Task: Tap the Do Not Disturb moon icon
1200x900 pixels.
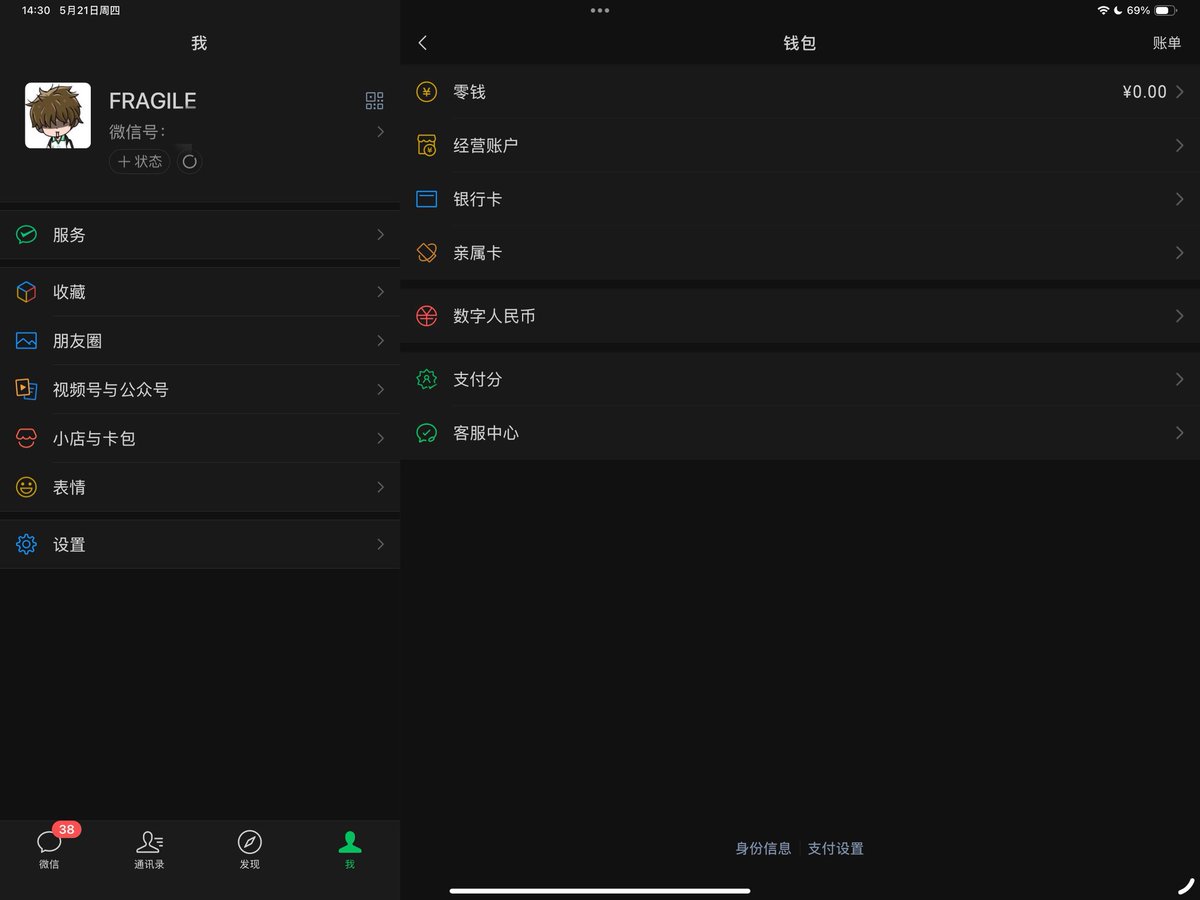Action: (1117, 10)
